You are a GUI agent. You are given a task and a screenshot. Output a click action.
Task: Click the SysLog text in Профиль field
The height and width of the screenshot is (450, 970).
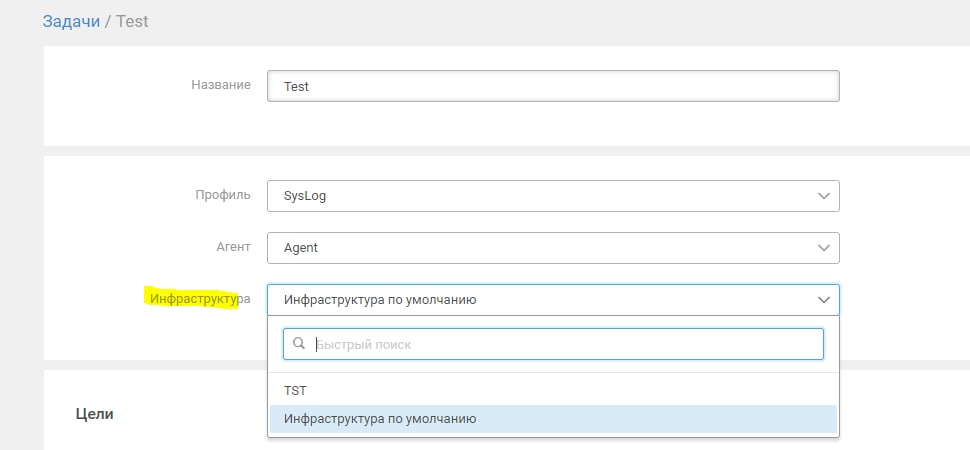pos(304,196)
